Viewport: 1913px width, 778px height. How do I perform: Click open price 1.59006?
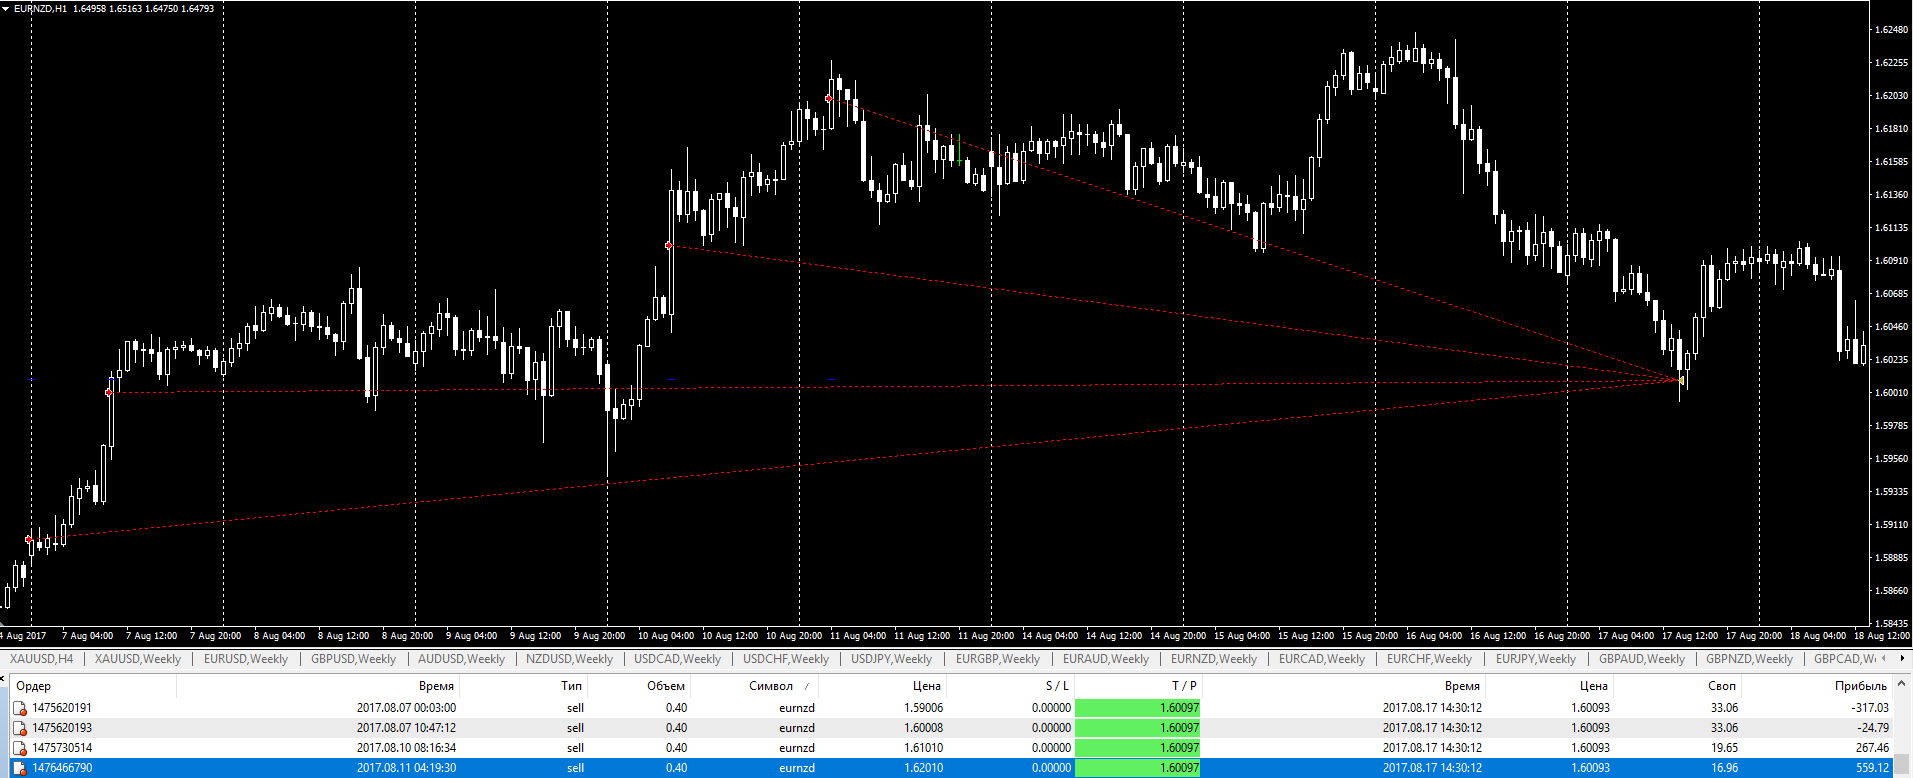point(923,708)
